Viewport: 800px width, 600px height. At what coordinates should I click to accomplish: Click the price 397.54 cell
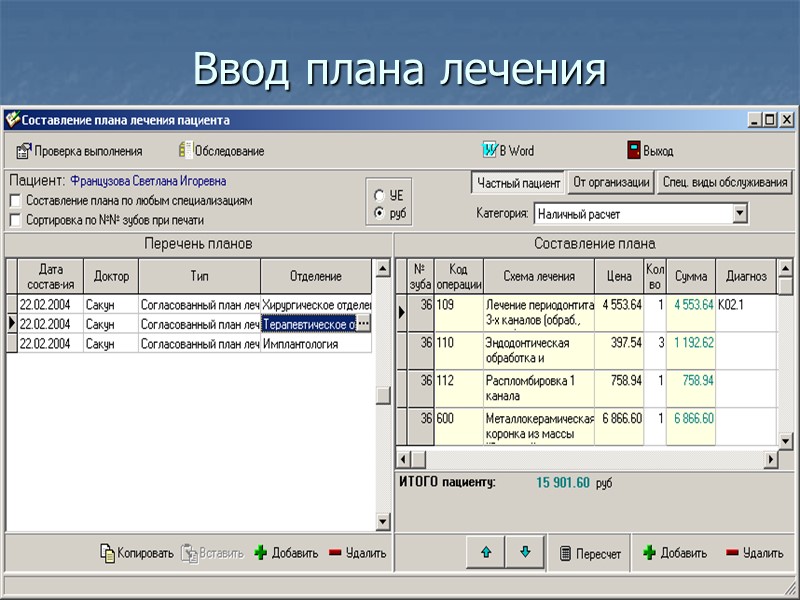coord(619,351)
